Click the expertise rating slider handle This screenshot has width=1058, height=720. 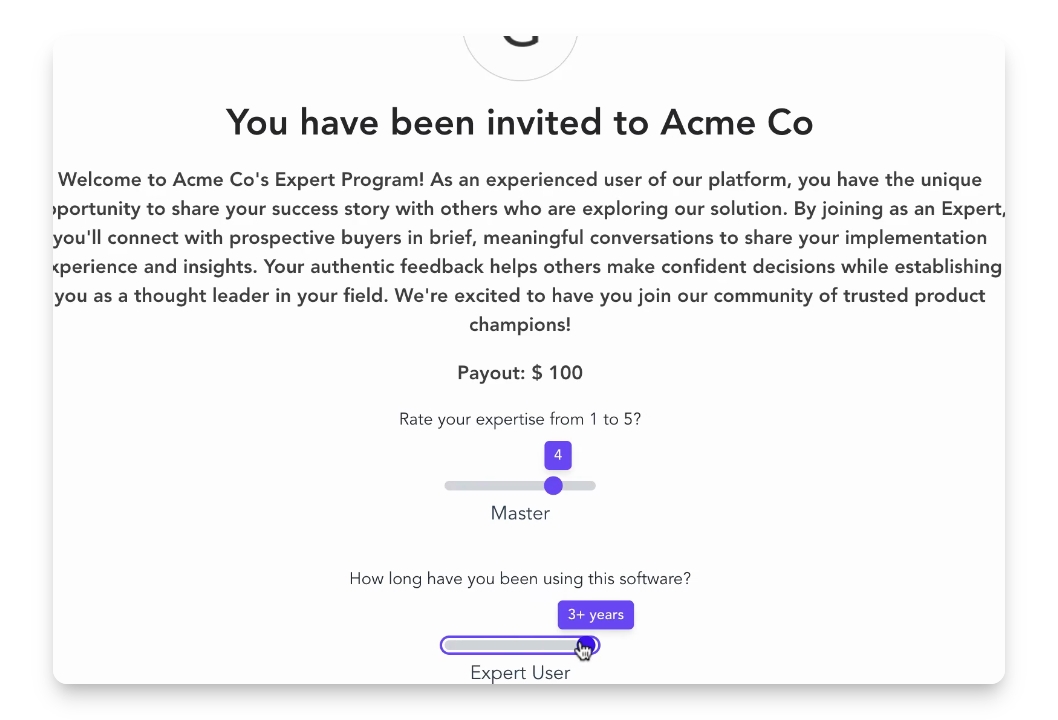point(553,486)
